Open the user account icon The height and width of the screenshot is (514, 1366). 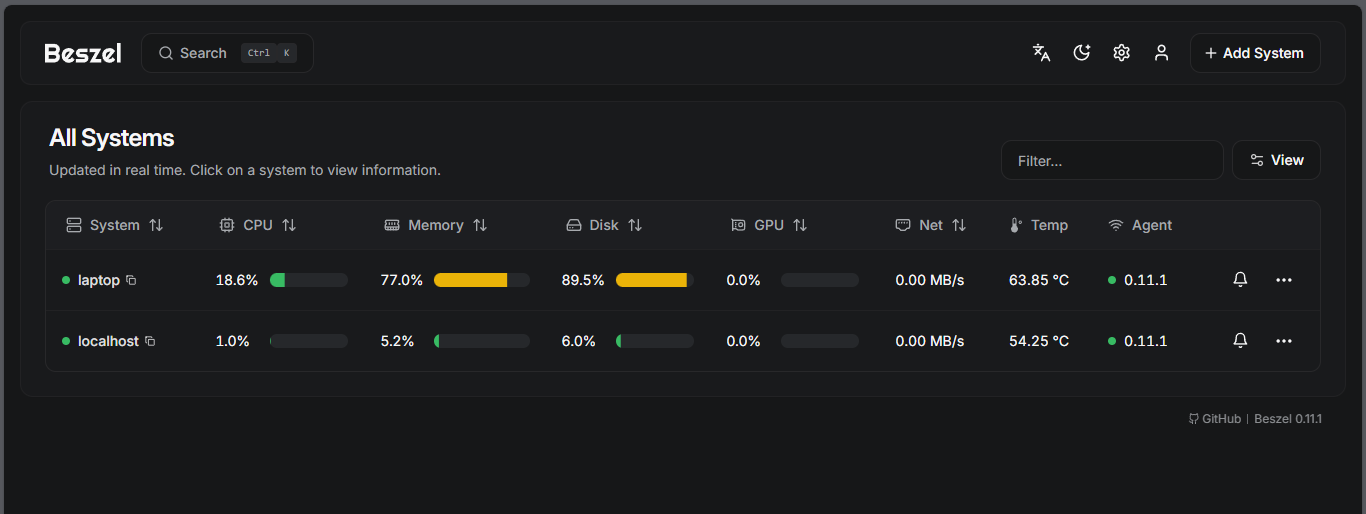point(1161,53)
